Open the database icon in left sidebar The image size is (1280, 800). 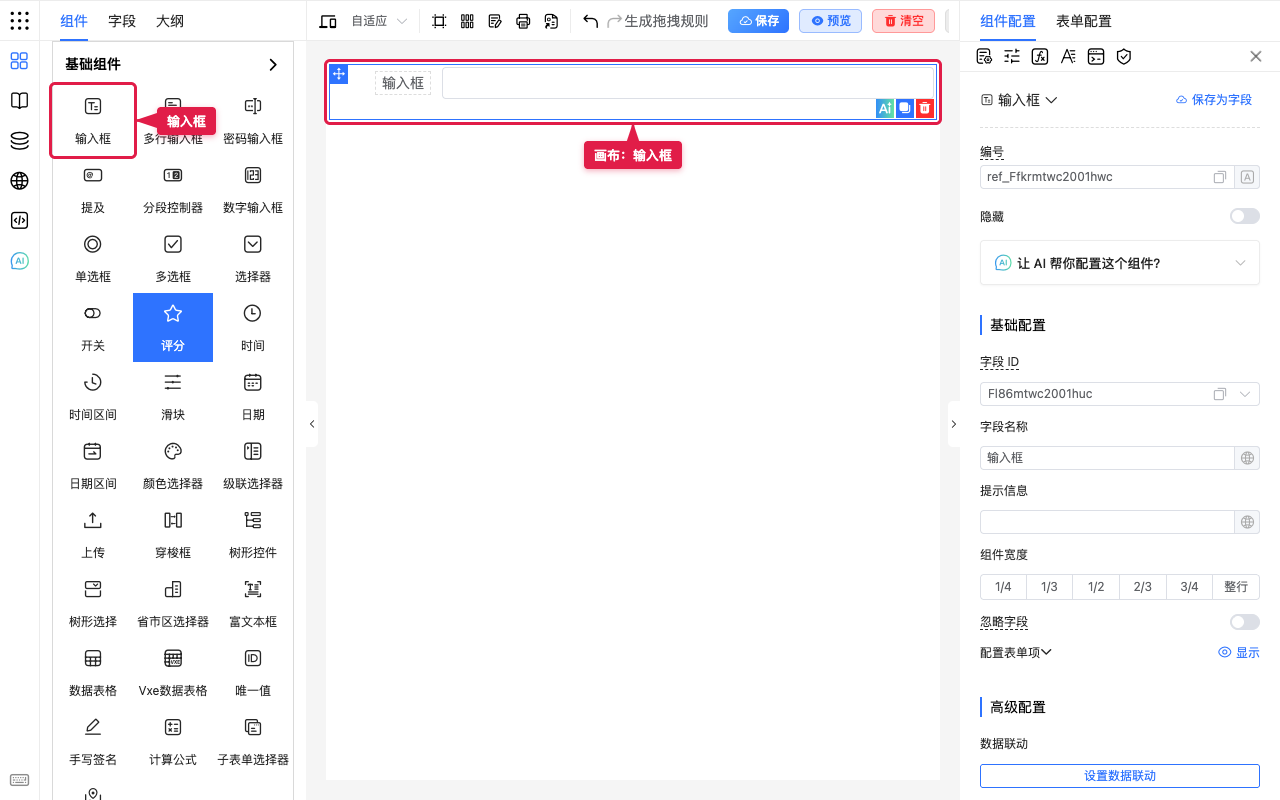[x=19, y=141]
